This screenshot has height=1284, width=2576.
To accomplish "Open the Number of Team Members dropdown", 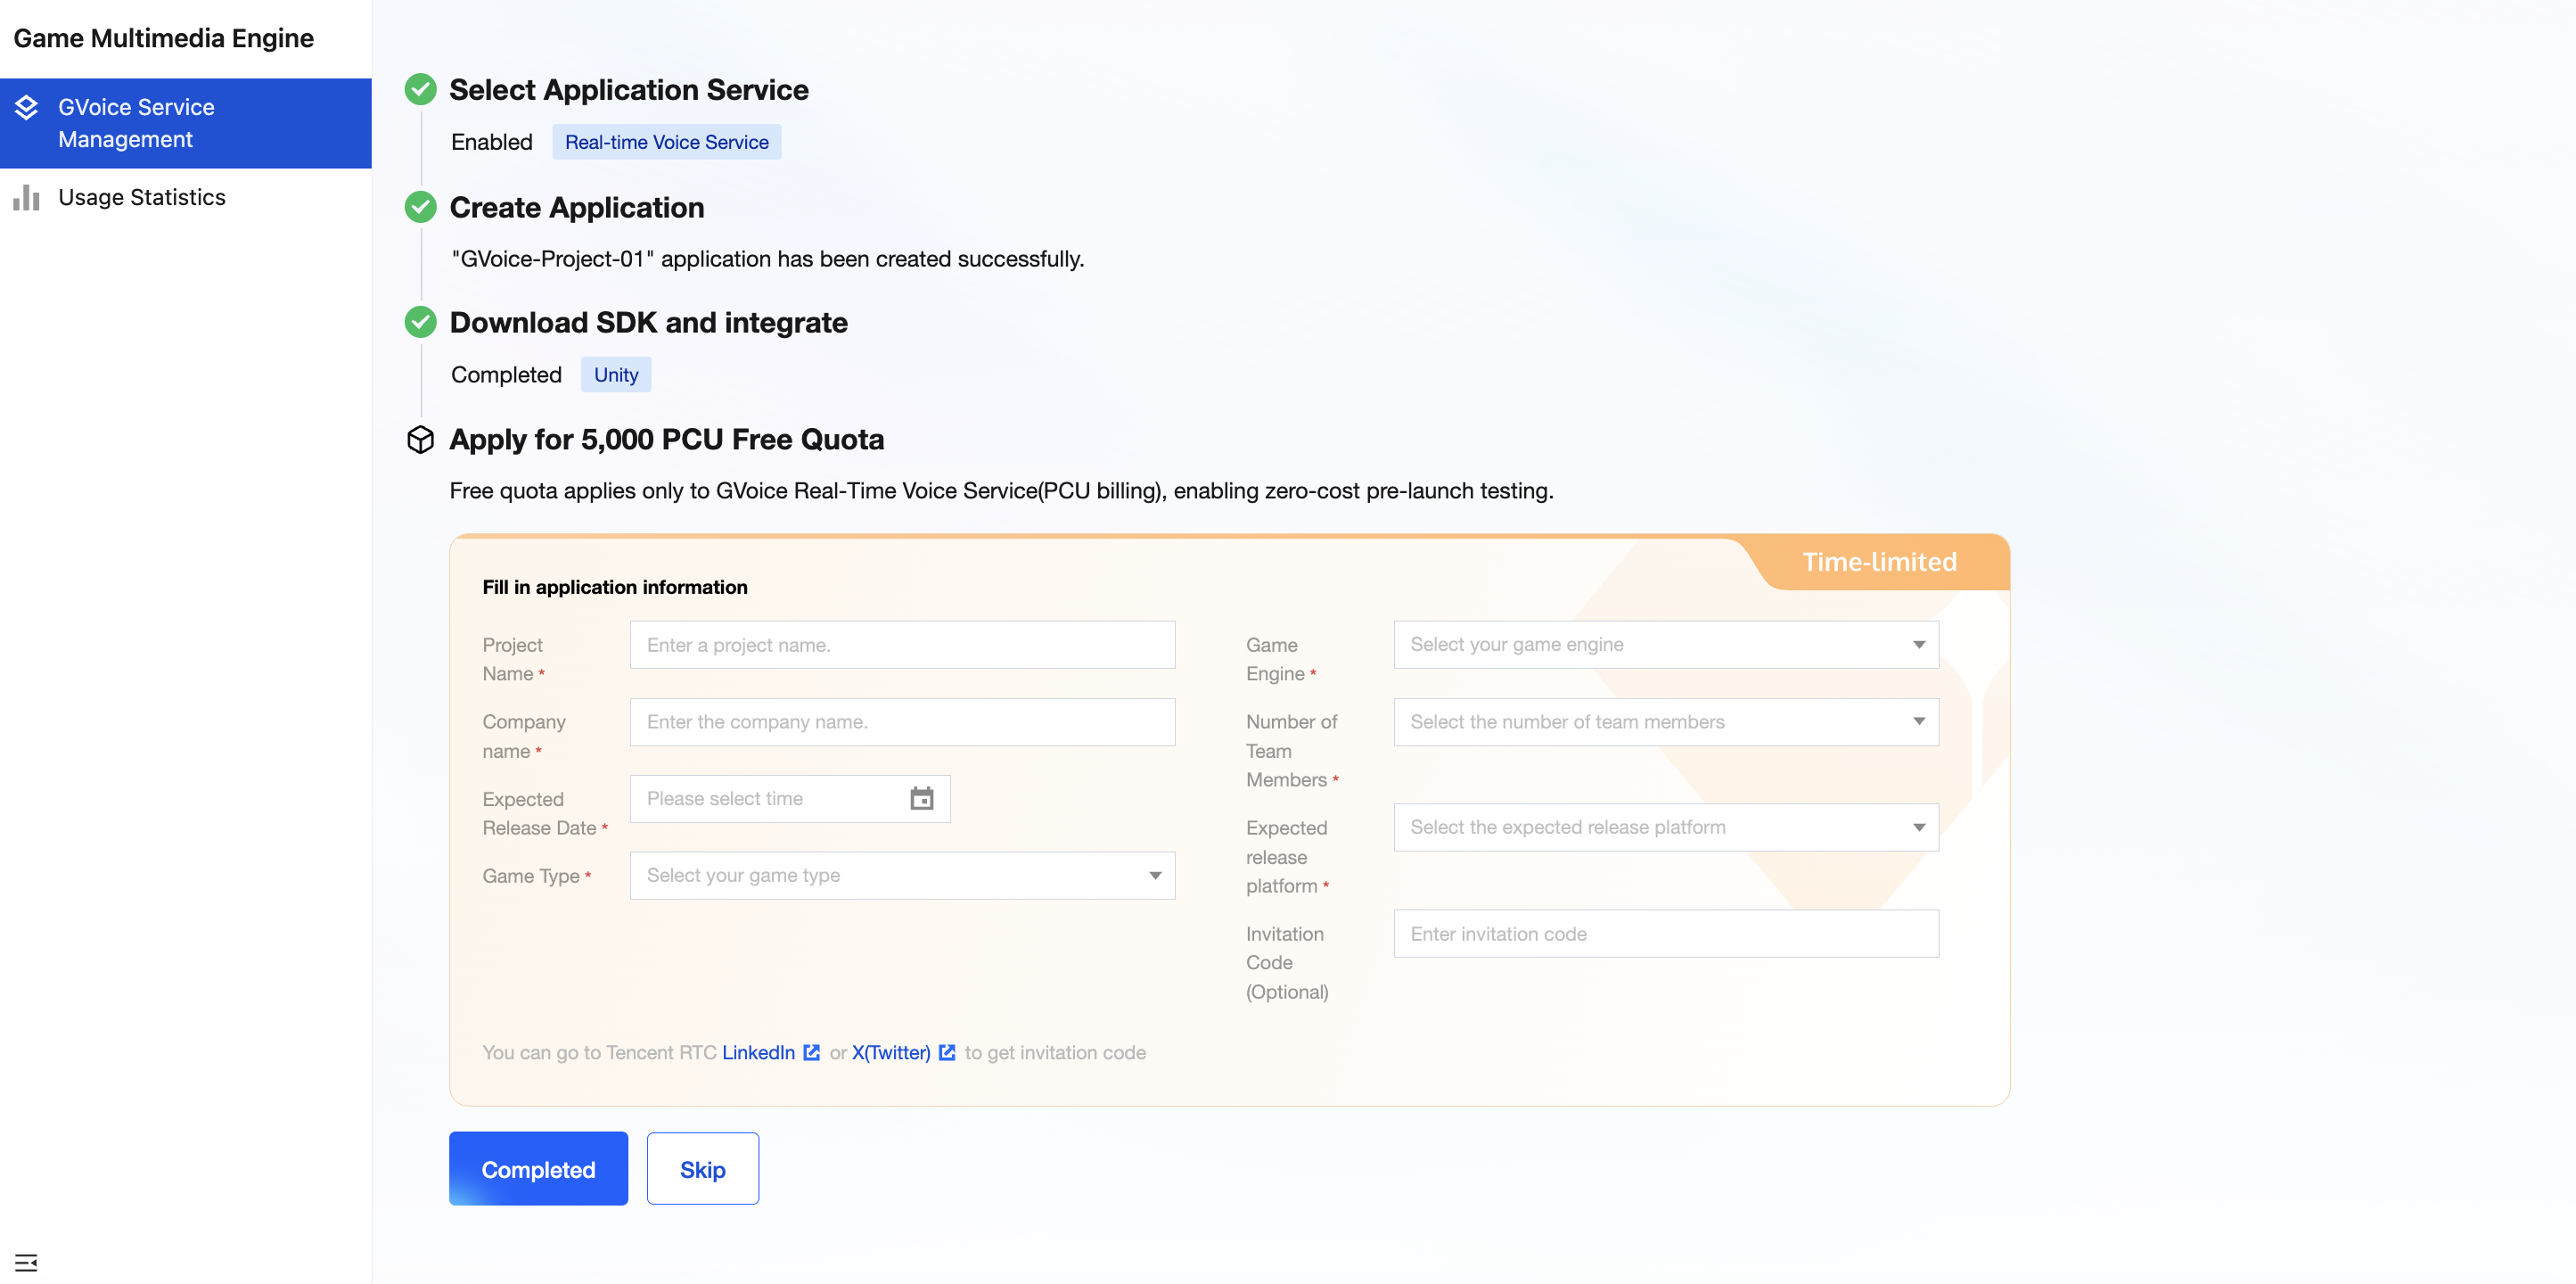I will (x=1665, y=722).
